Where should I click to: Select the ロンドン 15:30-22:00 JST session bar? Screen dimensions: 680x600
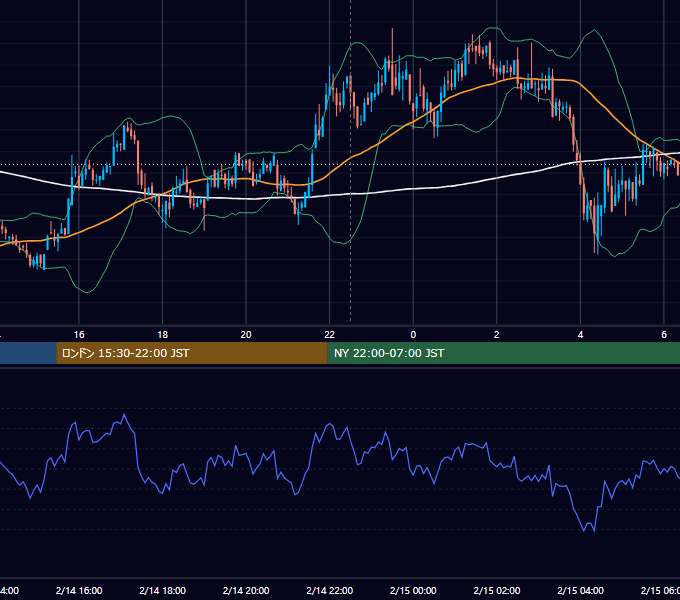click(192, 353)
